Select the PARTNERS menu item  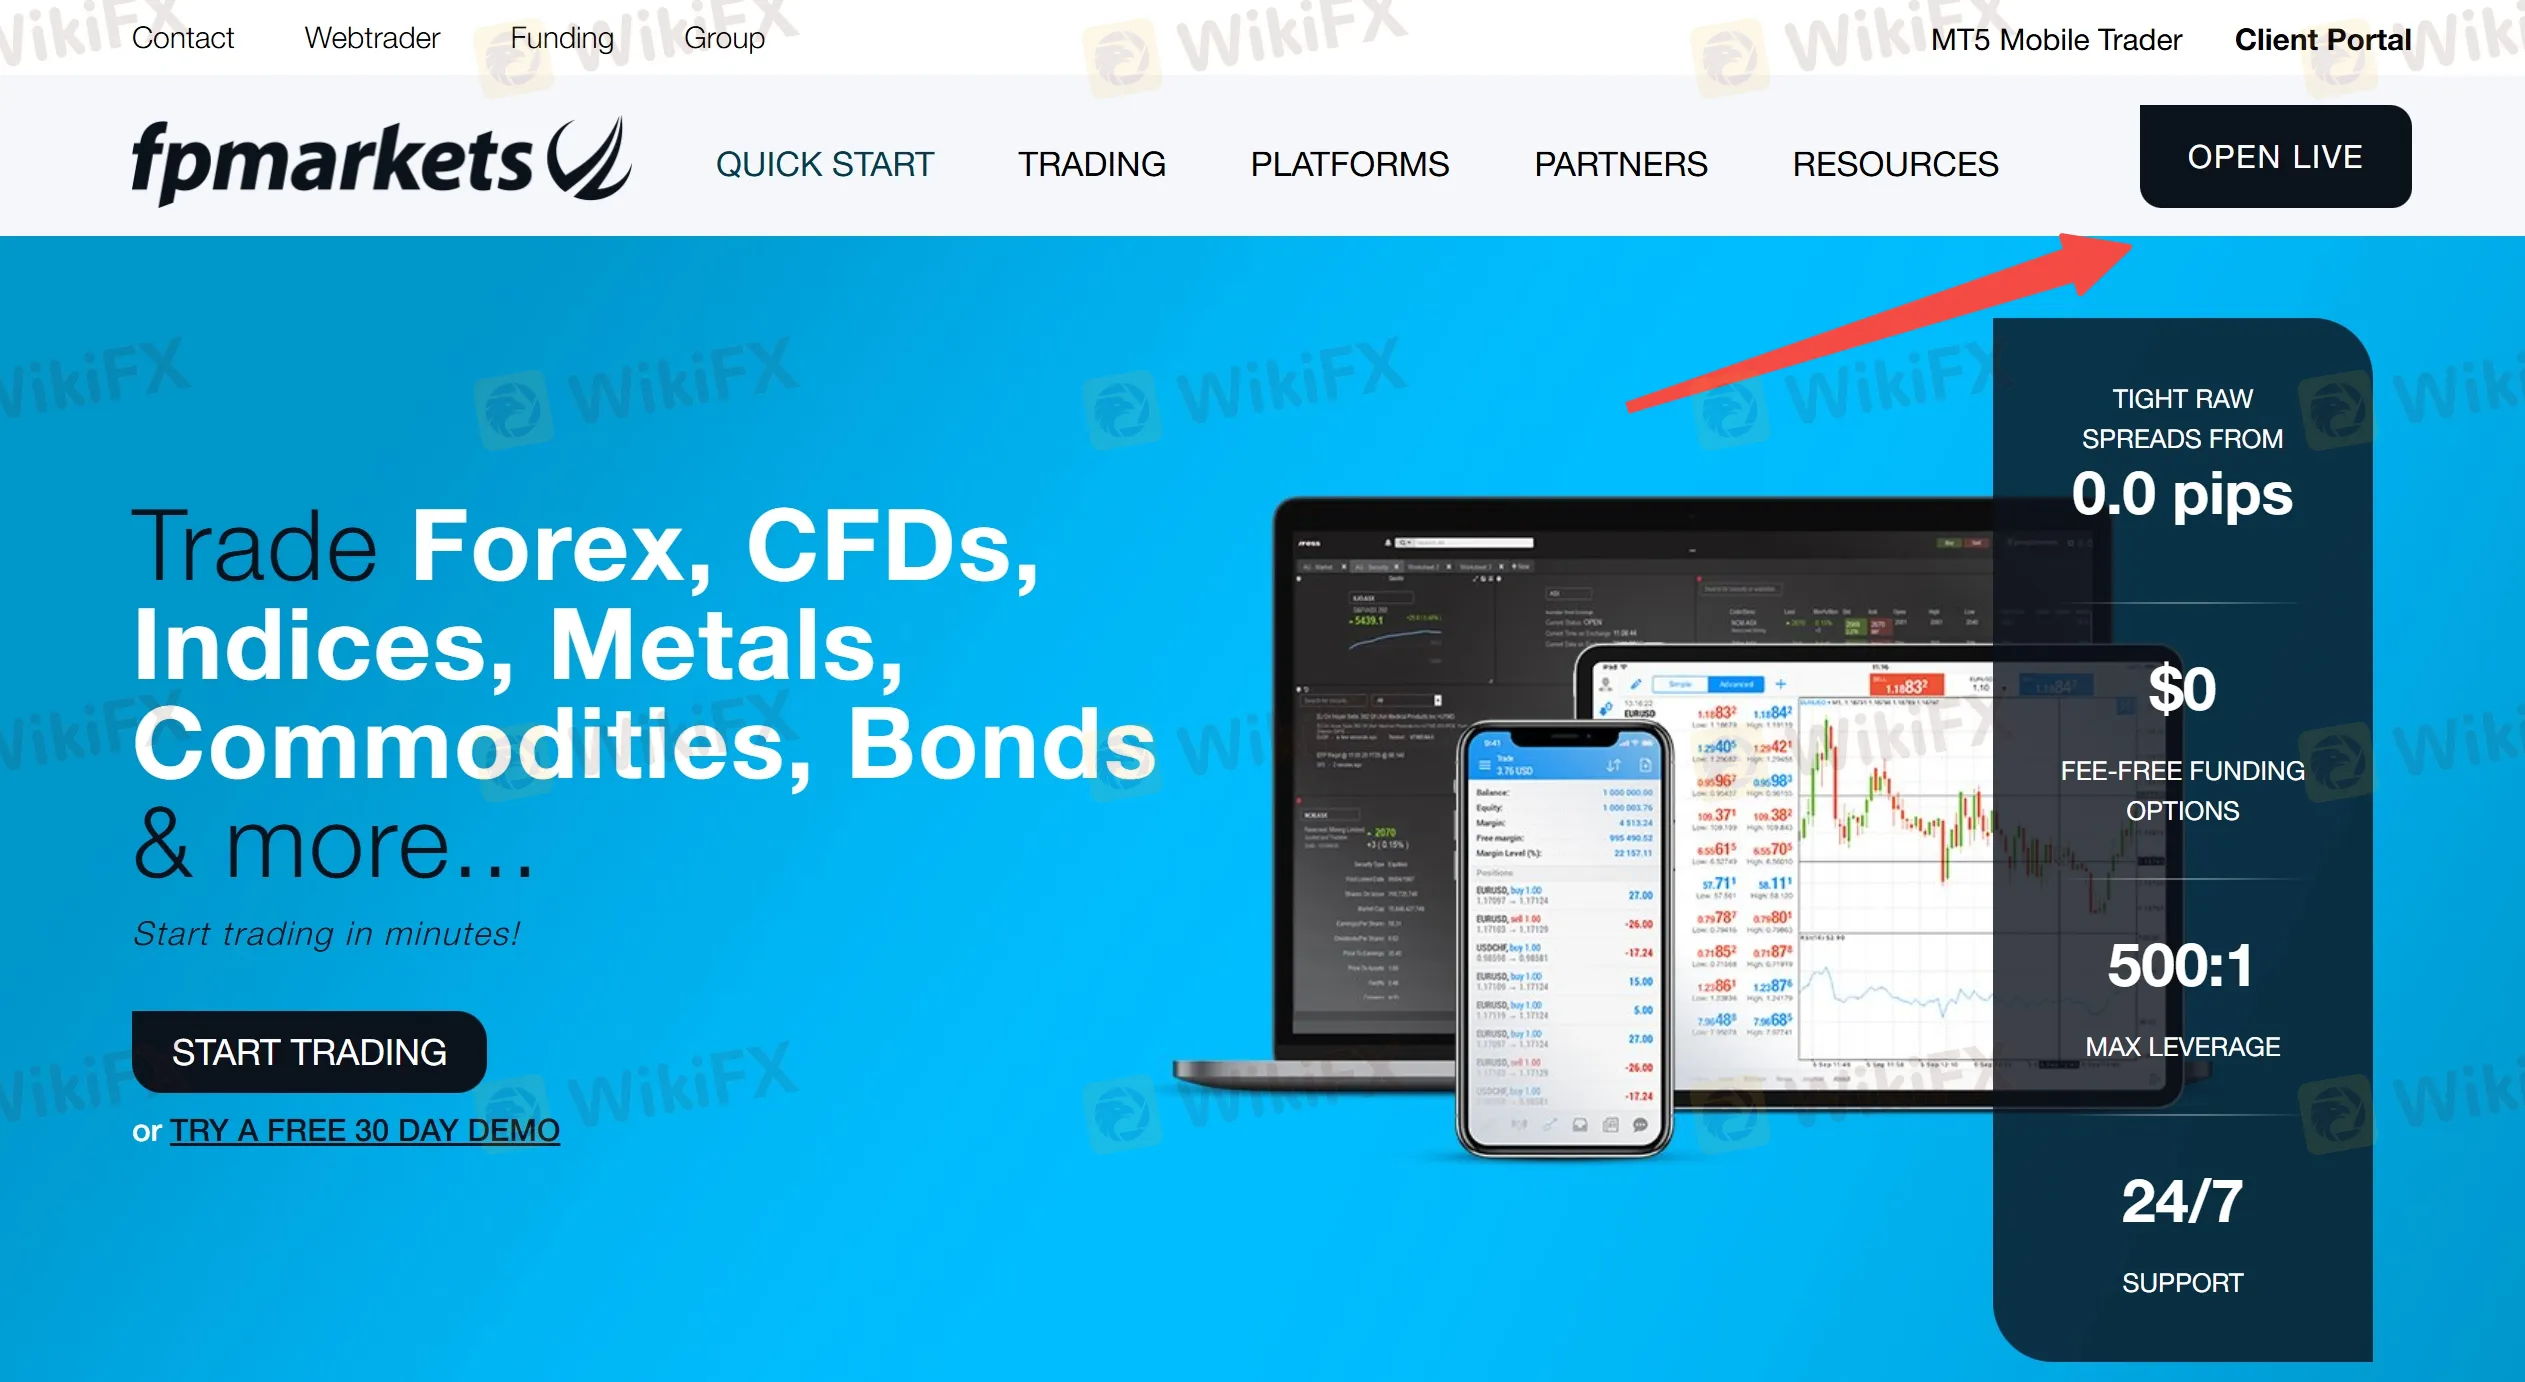pos(1616,162)
